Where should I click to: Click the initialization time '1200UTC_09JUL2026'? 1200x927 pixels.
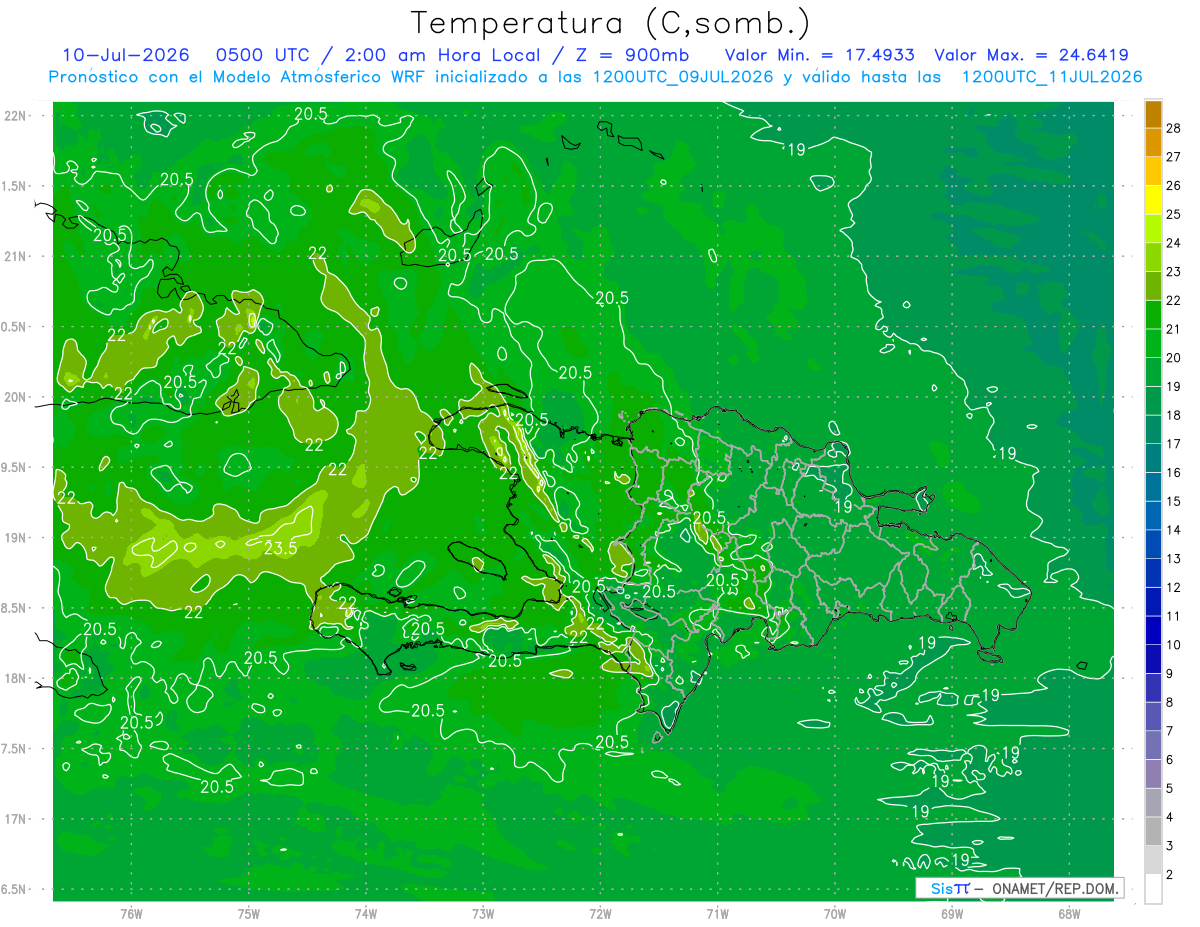click(x=683, y=77)
